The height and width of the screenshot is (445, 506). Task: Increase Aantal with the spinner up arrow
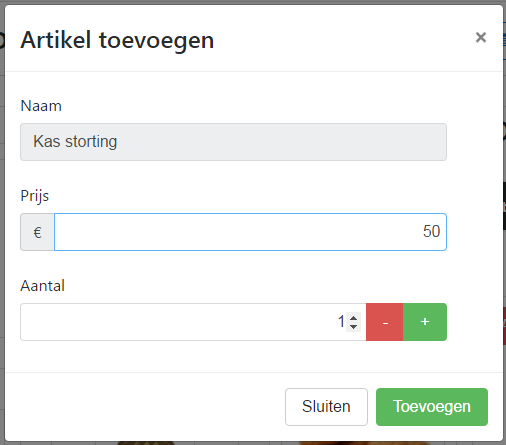coord(353,318)
